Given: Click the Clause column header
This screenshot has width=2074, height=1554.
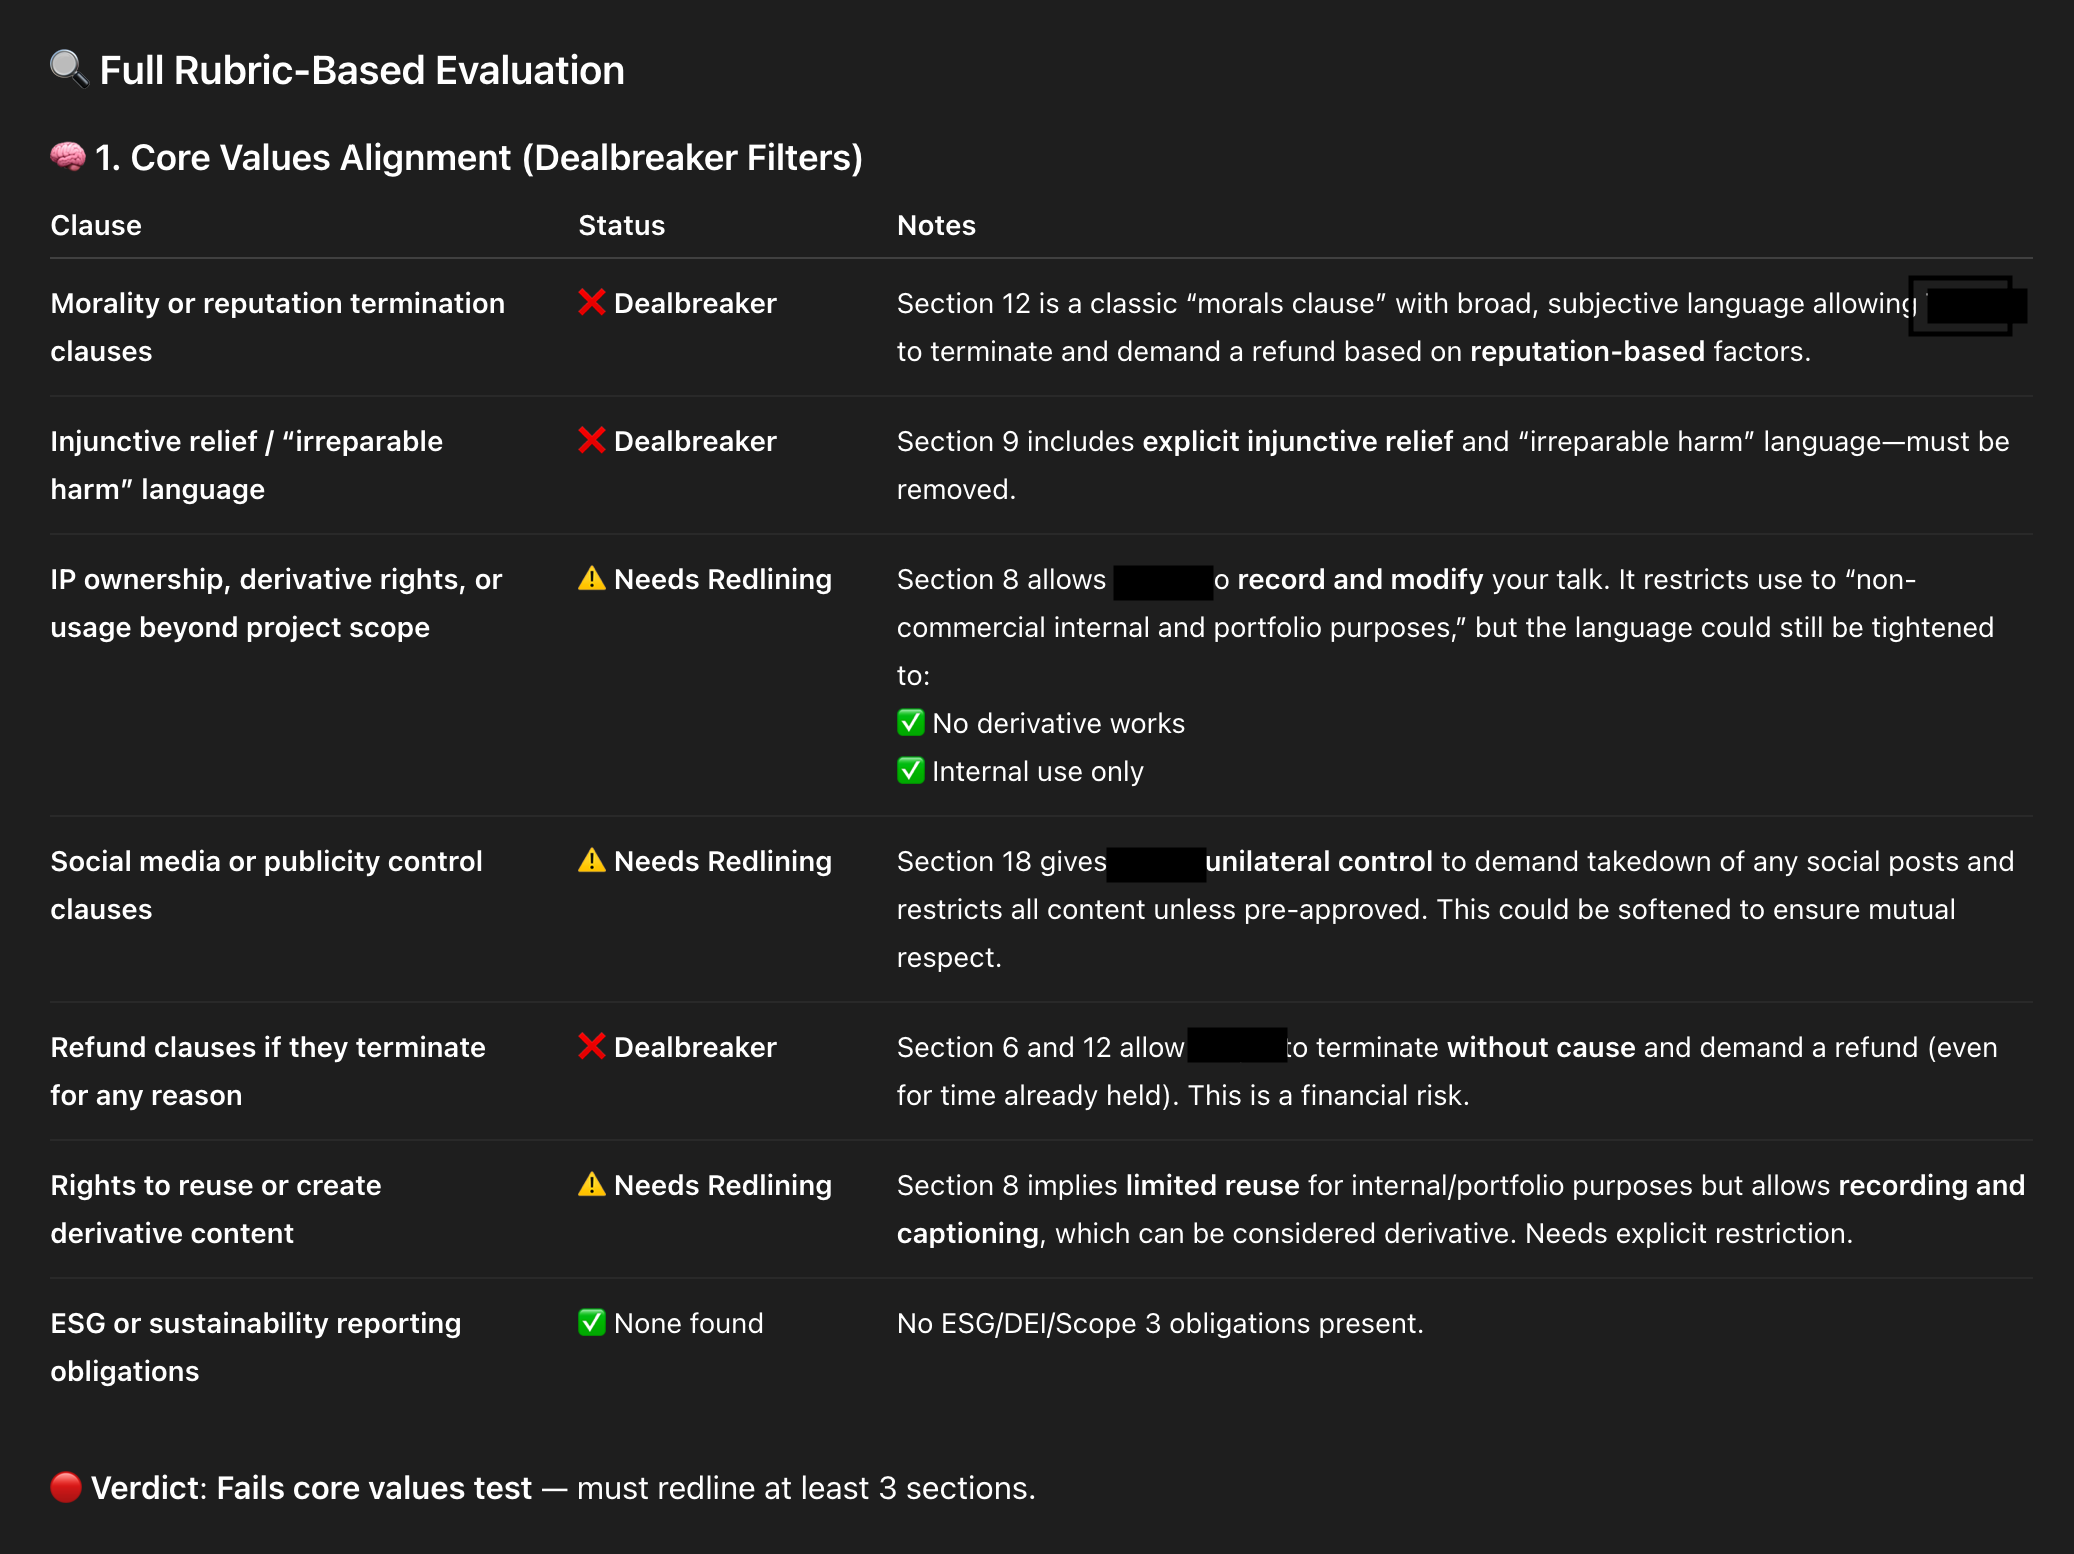Looking at the screenshot, I should tap(96, 225).
